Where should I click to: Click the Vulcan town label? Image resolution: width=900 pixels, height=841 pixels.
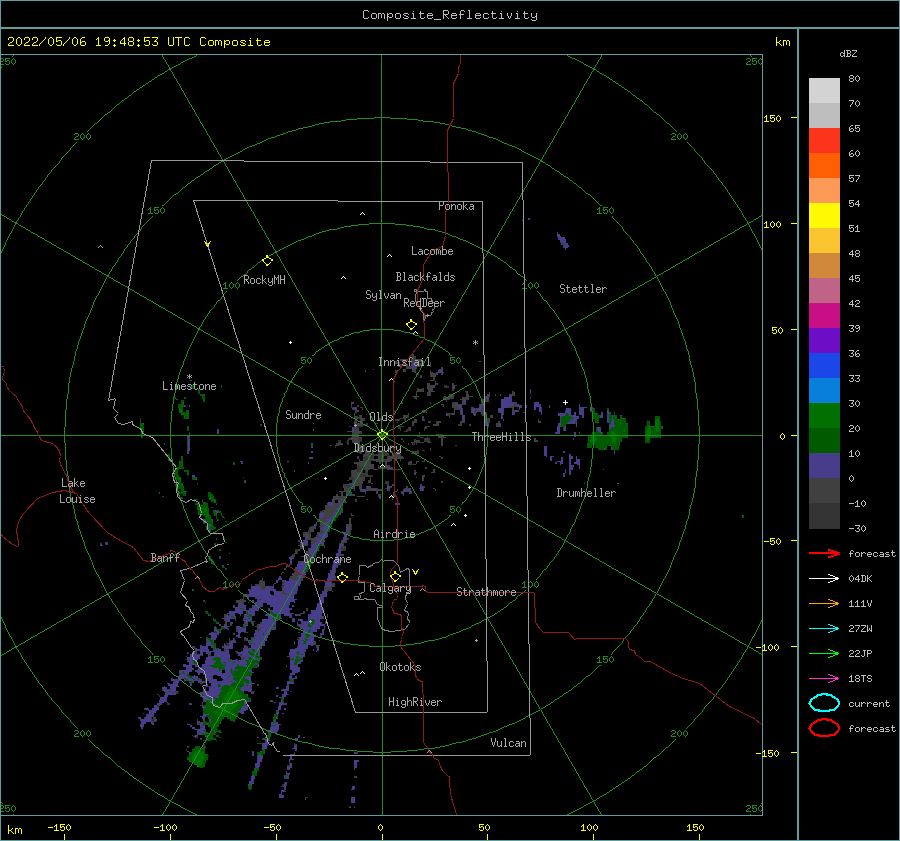tap(509, 743)
